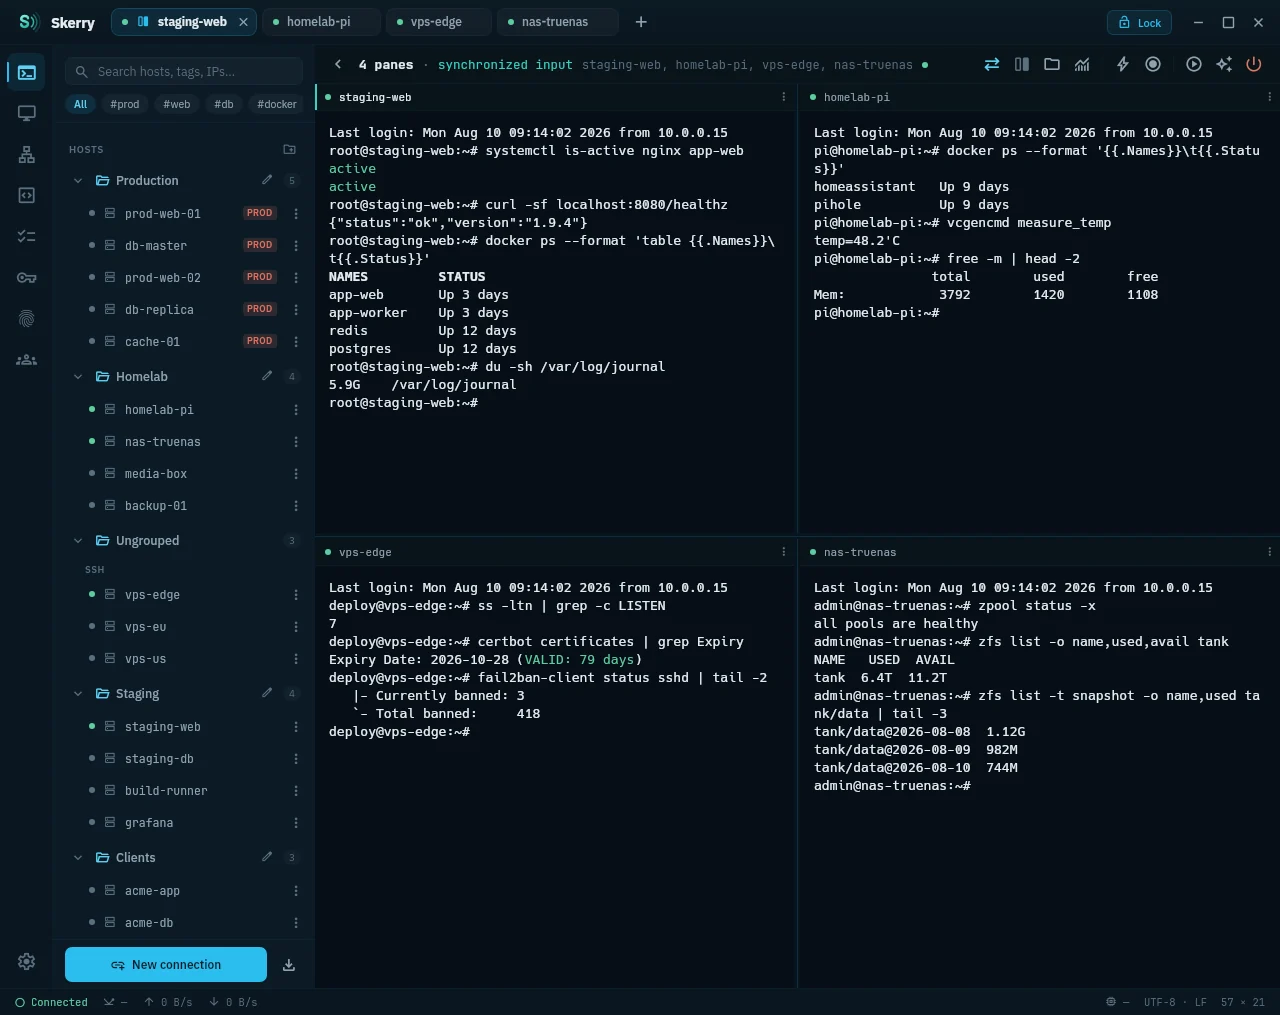Collapse the Staging group
Screen dimensions: 1280x1015
pos(78,694)
